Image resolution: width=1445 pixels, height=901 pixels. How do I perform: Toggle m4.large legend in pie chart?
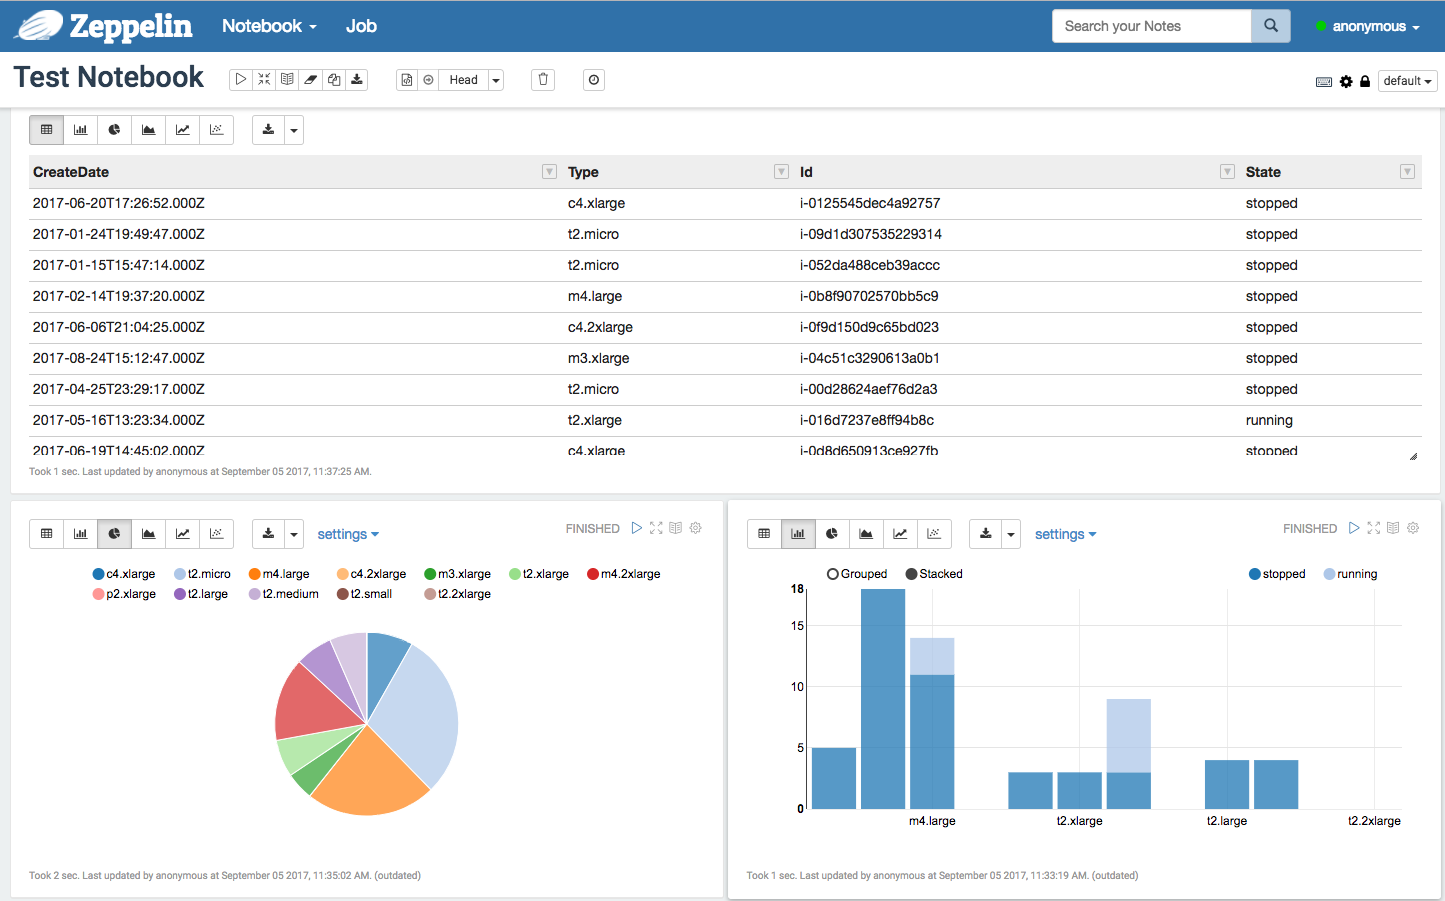tap(279, 574)
